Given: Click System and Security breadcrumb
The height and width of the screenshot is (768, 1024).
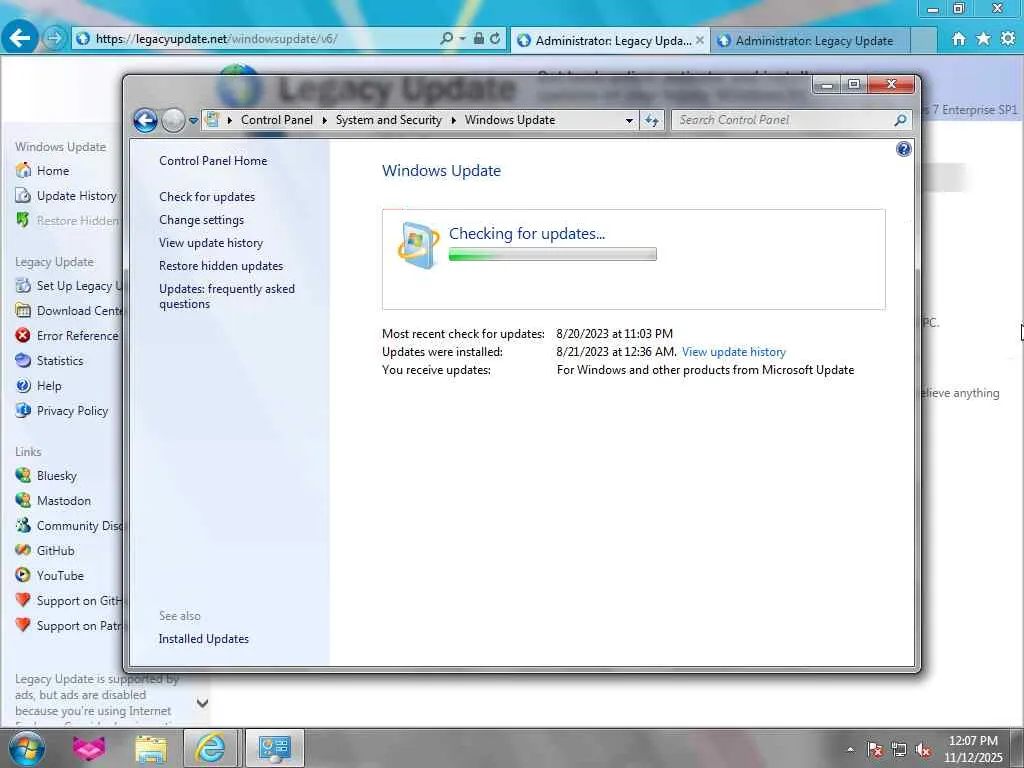Looking at the screenshot, I should [389, 120].
